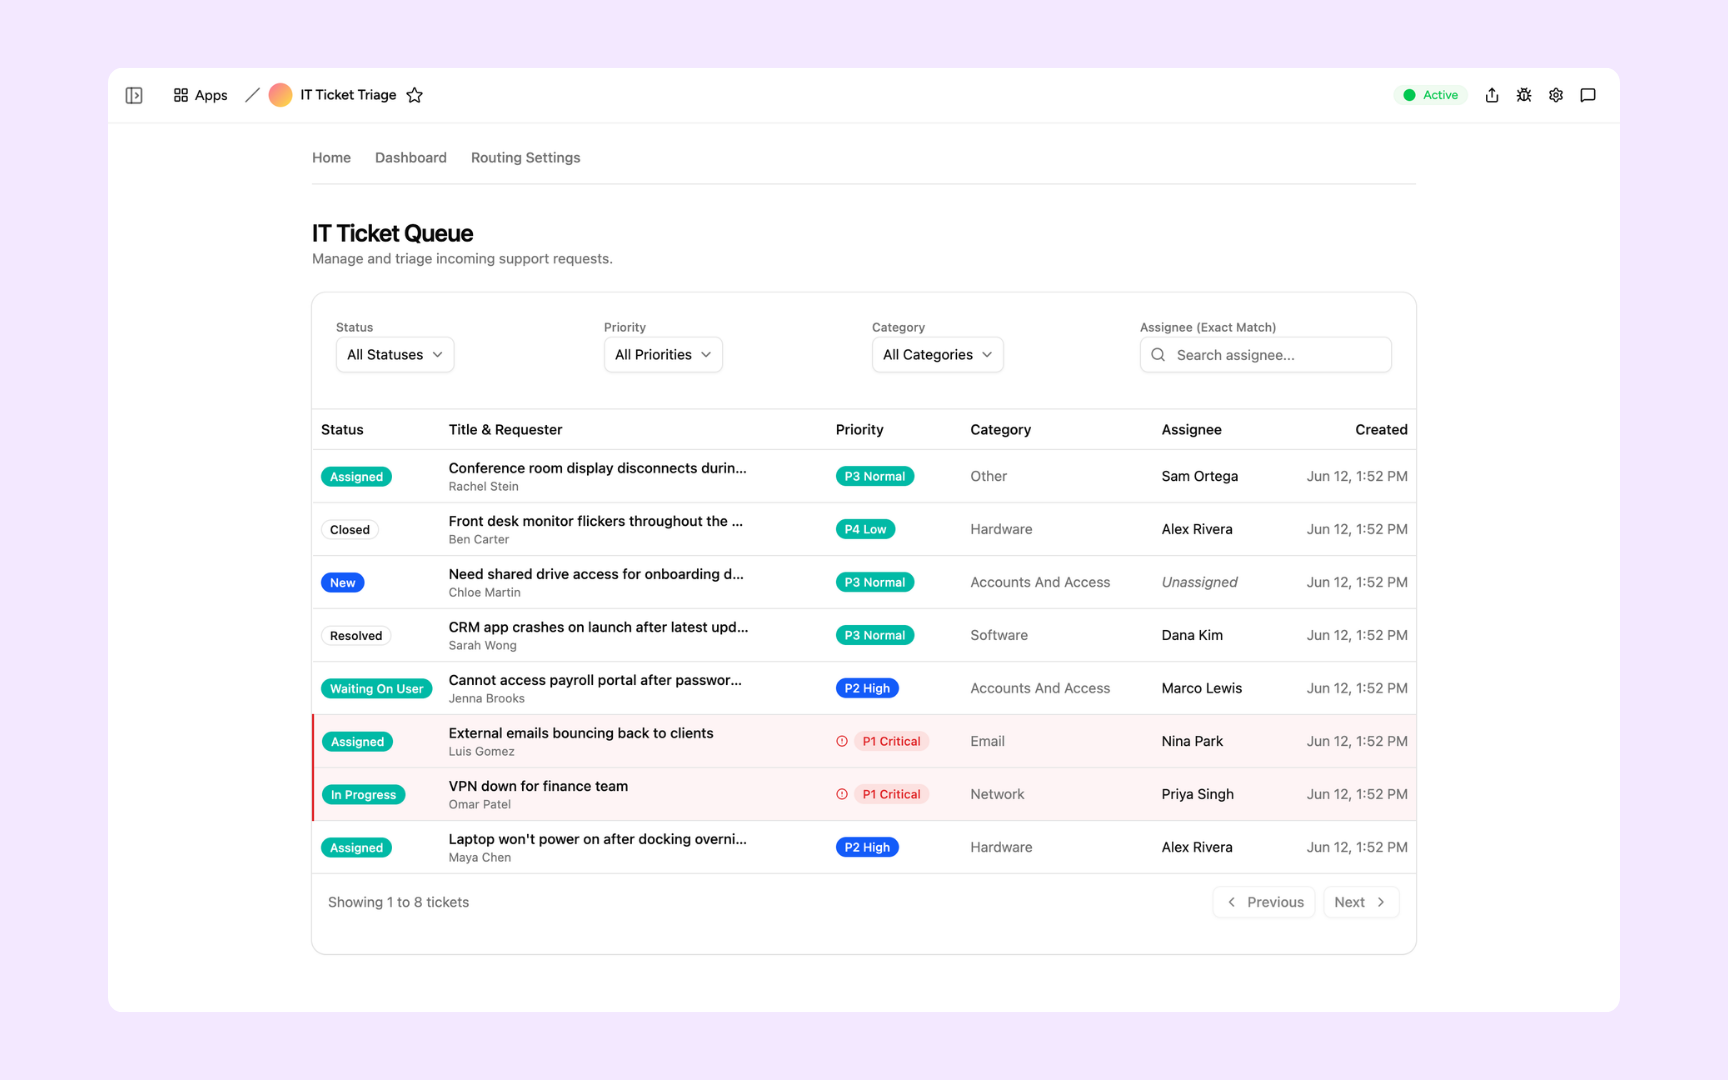The width and height of the screenshot is (1728, 1080).
Task: Star the IT Ticket Triage app
Action: 415,95
